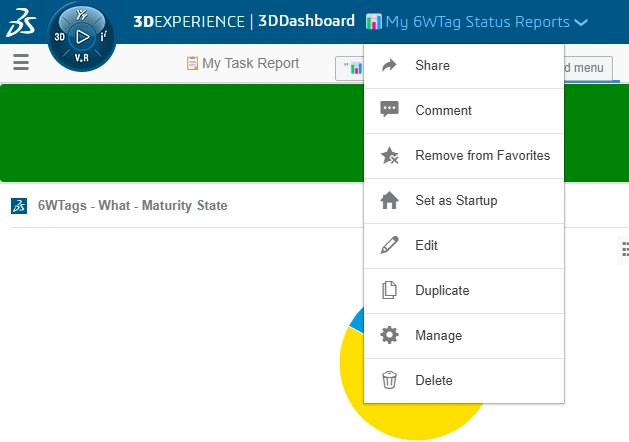Click the Share arrow icon

pyautogui.click(x=389, y=65)
